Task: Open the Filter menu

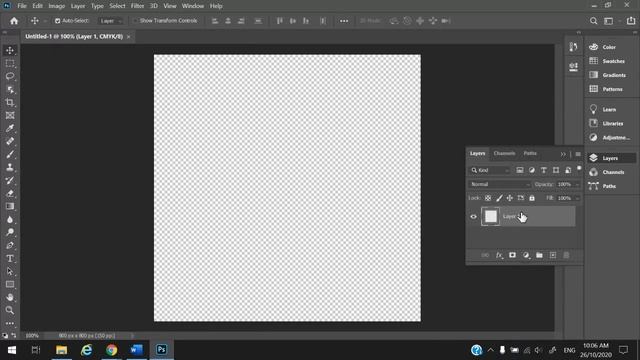Action: 137,6
